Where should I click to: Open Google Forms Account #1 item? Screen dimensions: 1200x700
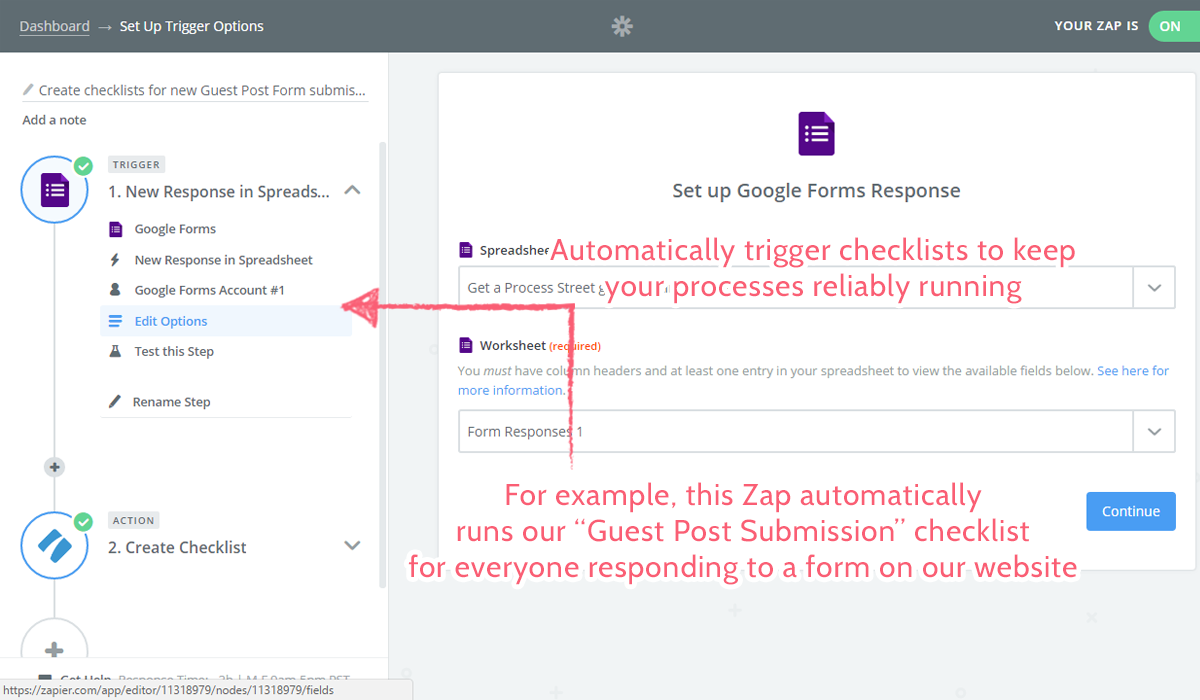click(210, 290)
